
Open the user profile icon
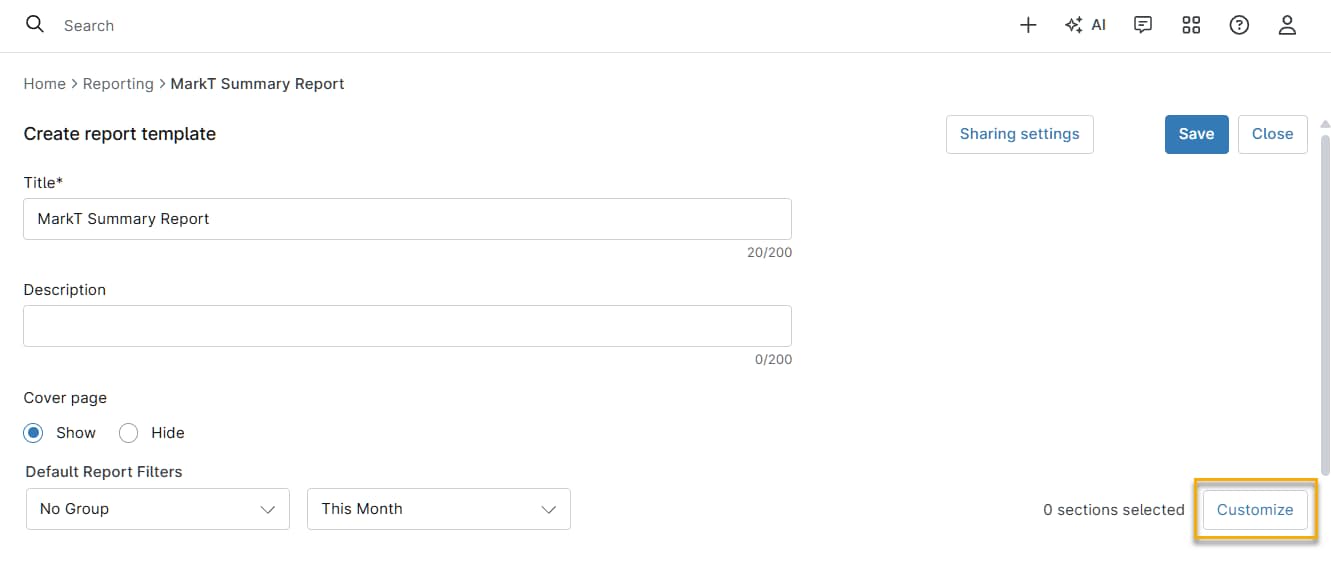click(x=1287, y=25)
